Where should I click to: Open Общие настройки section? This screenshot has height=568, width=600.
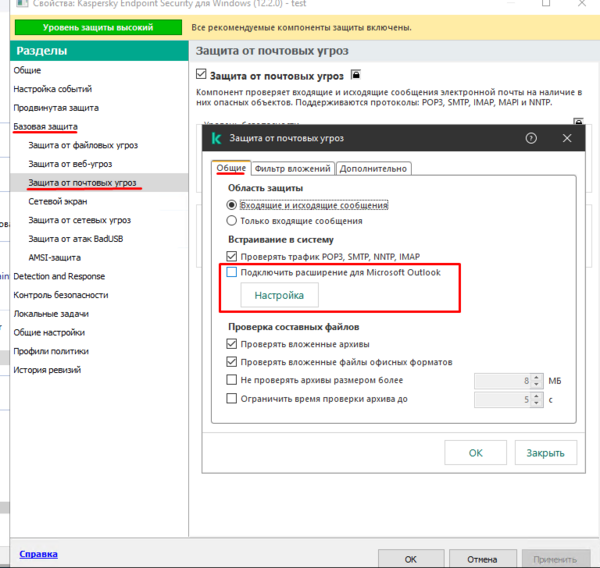49,333
